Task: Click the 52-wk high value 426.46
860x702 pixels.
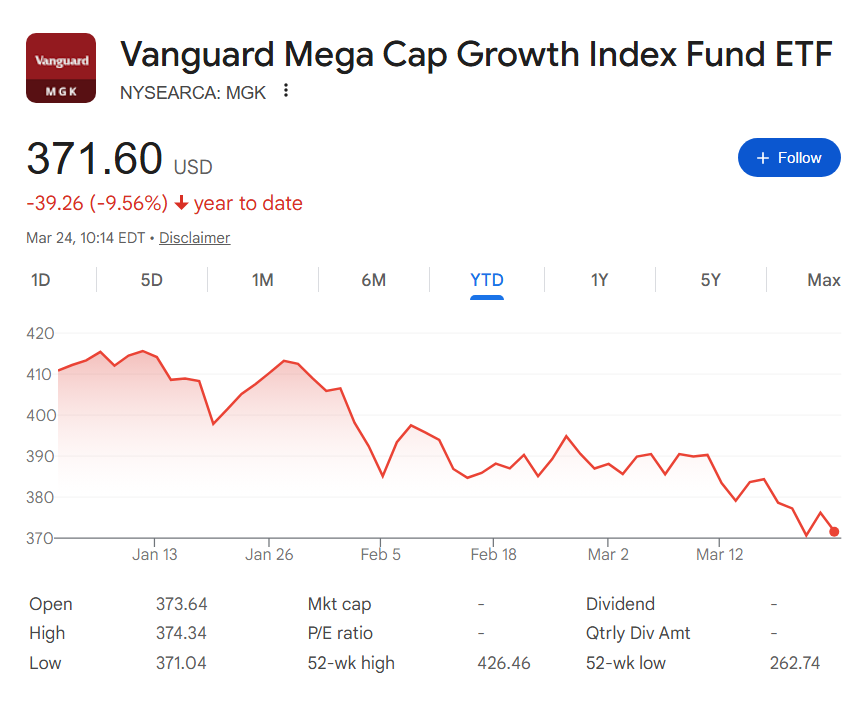Action: [504, 663]
